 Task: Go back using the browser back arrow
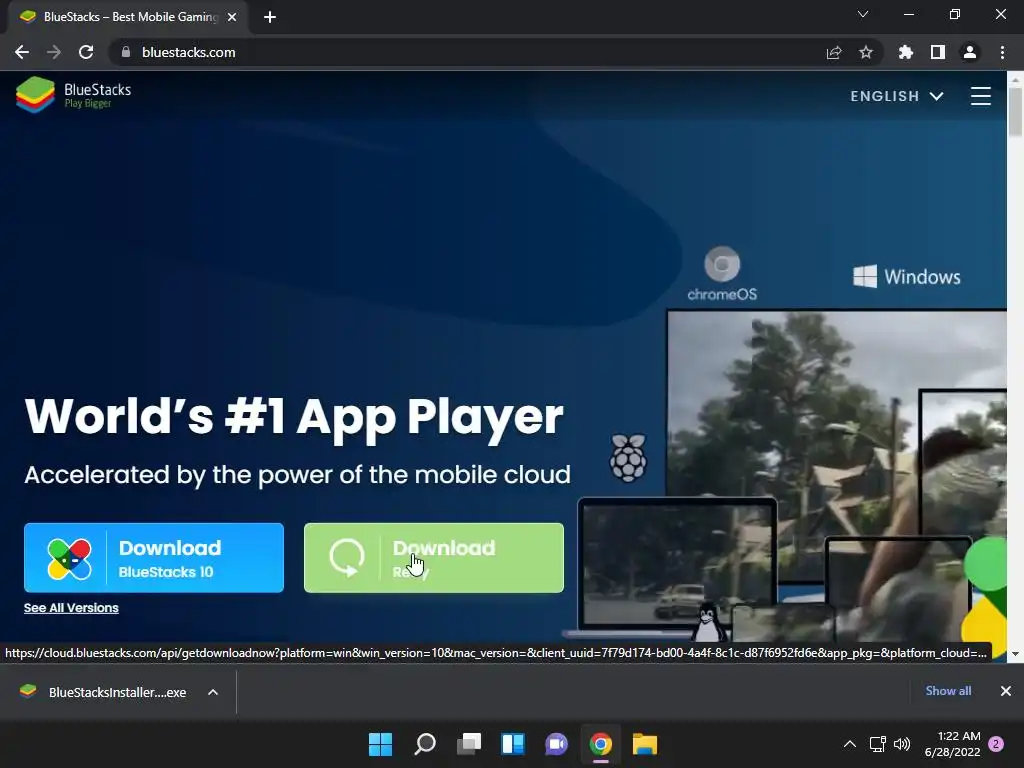[x=22, y=52]
